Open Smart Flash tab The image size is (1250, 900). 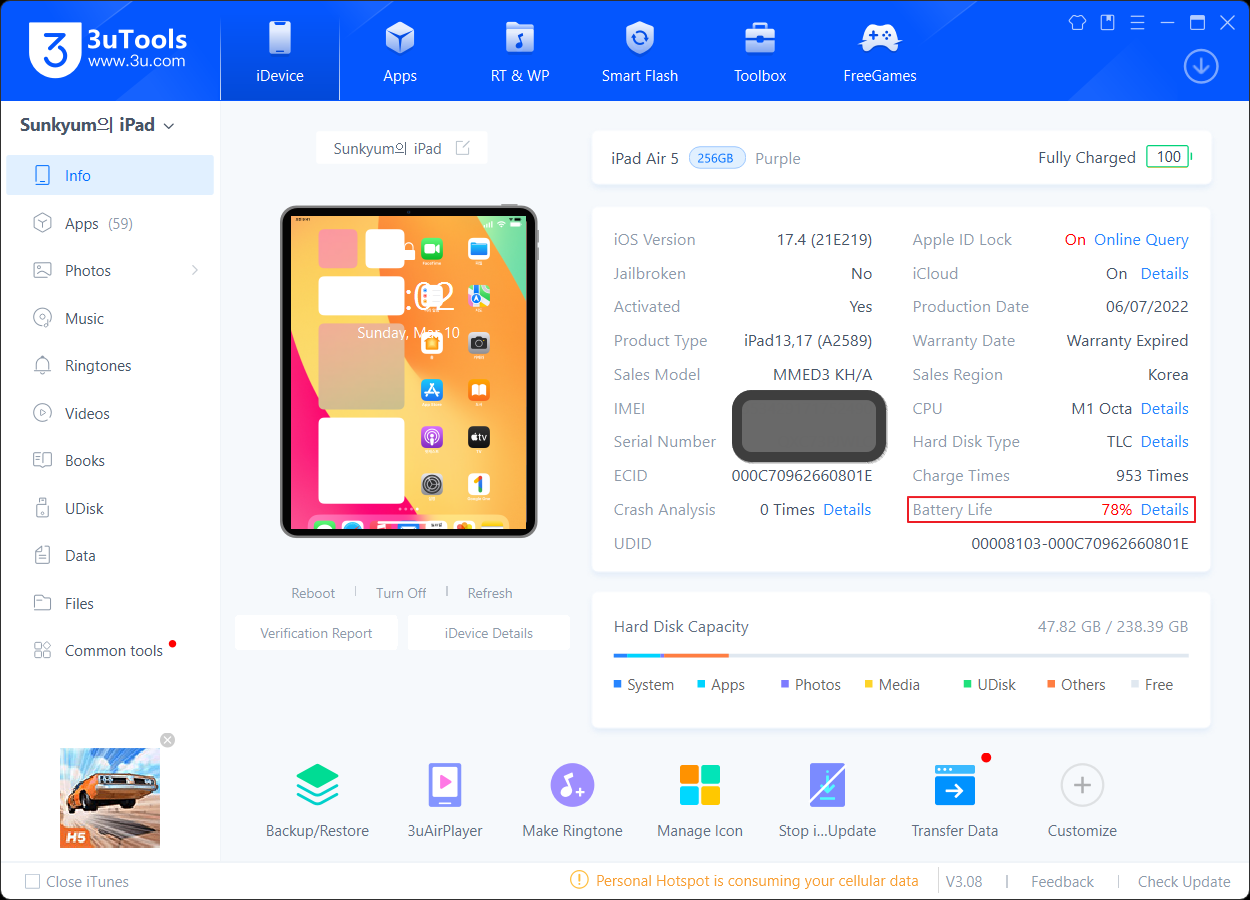click(x=640, y=50)
